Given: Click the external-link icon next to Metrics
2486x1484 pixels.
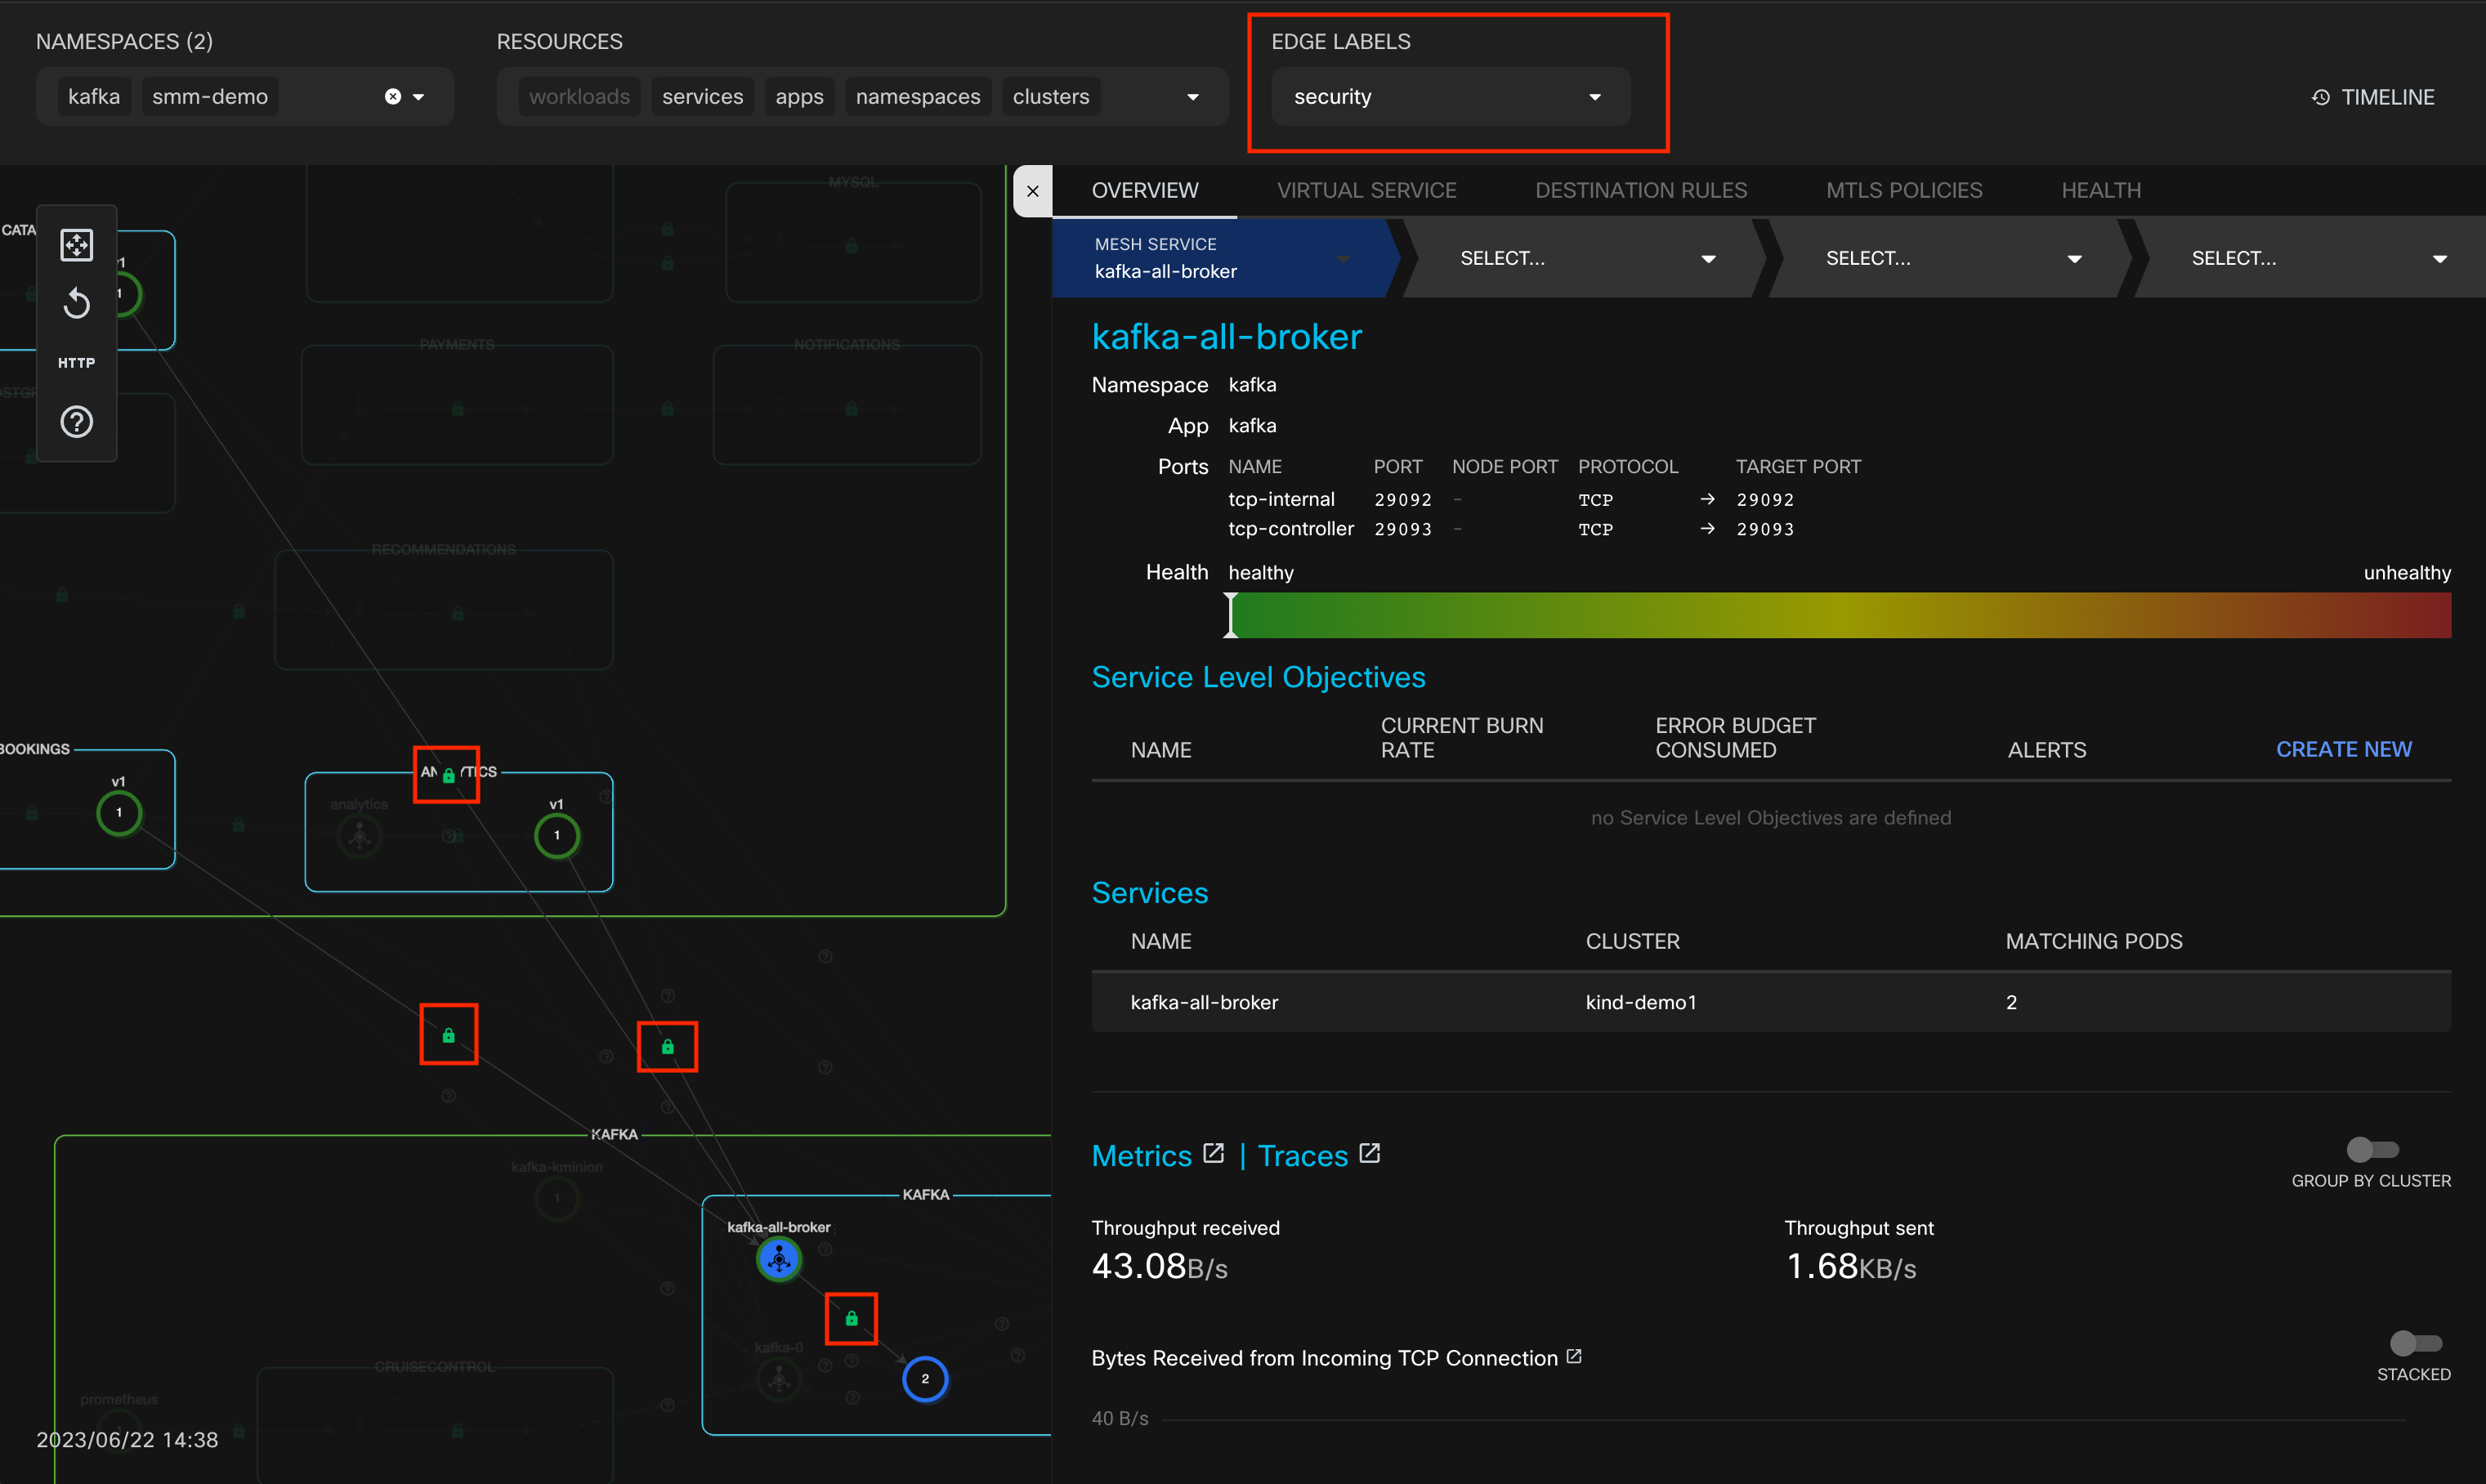Looking at the screenshot, I should coord(1213,1154).
